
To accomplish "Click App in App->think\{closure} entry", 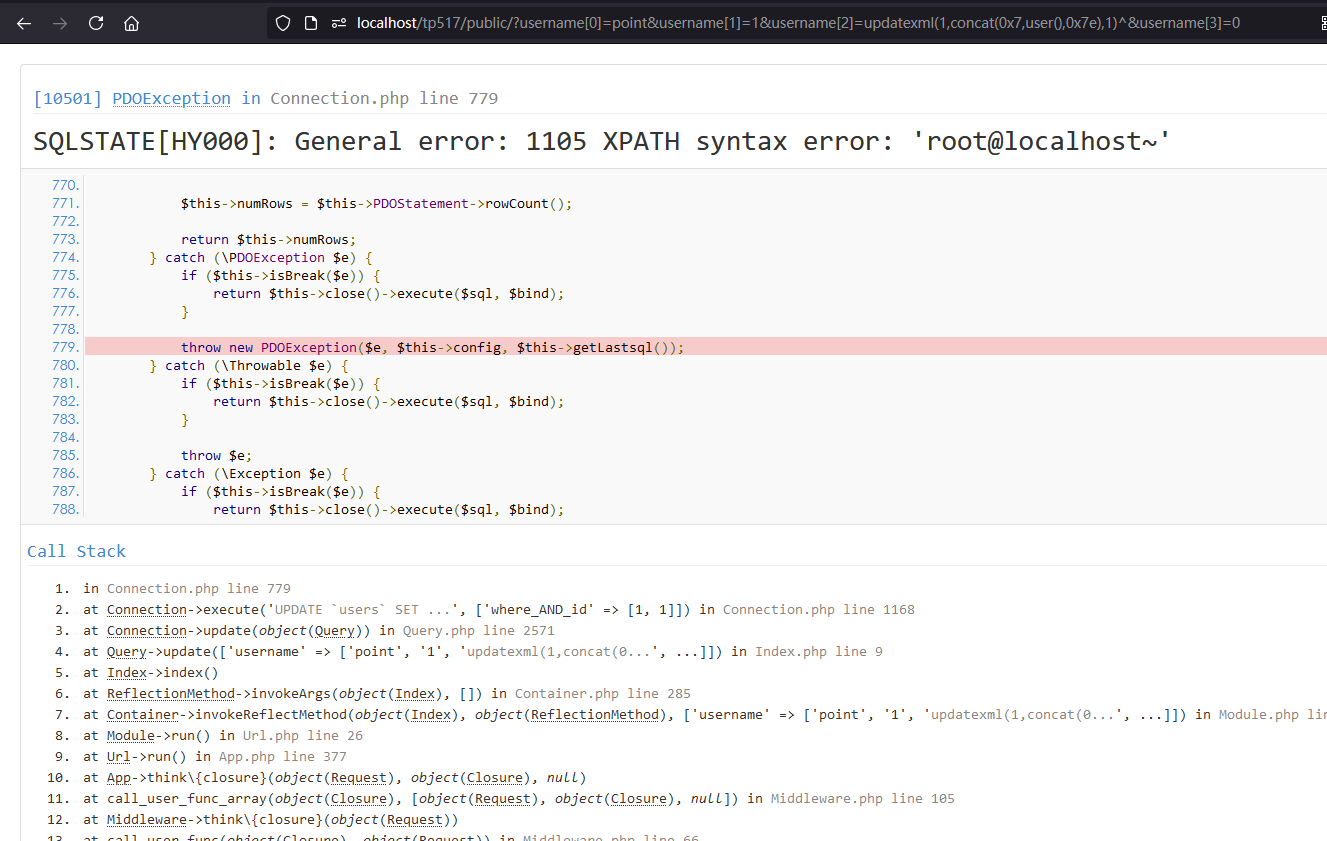I will pos(119,777).
